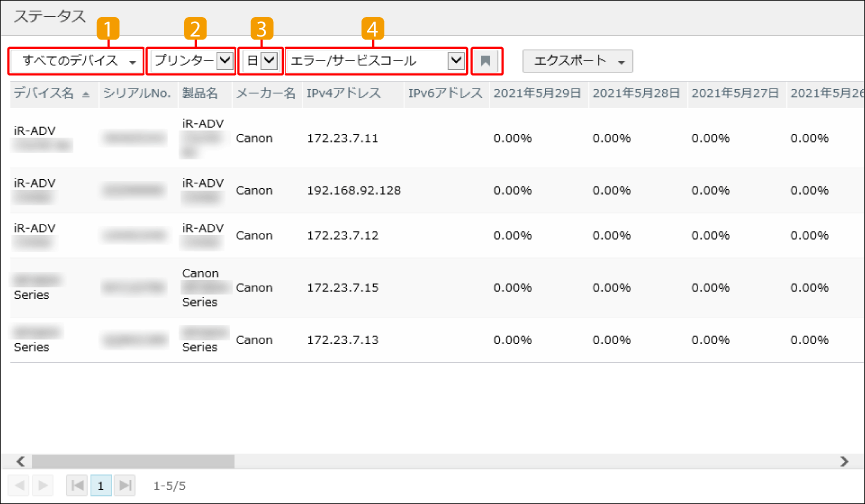This screenshot has height=504, width=865.
Task: Select row with IP 192.168.92.128
Action: (353, 190)
